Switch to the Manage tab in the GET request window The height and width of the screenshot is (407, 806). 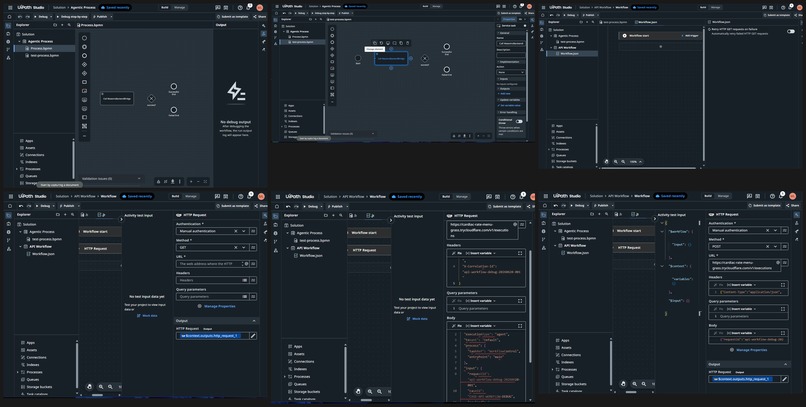tap(191, 196)
